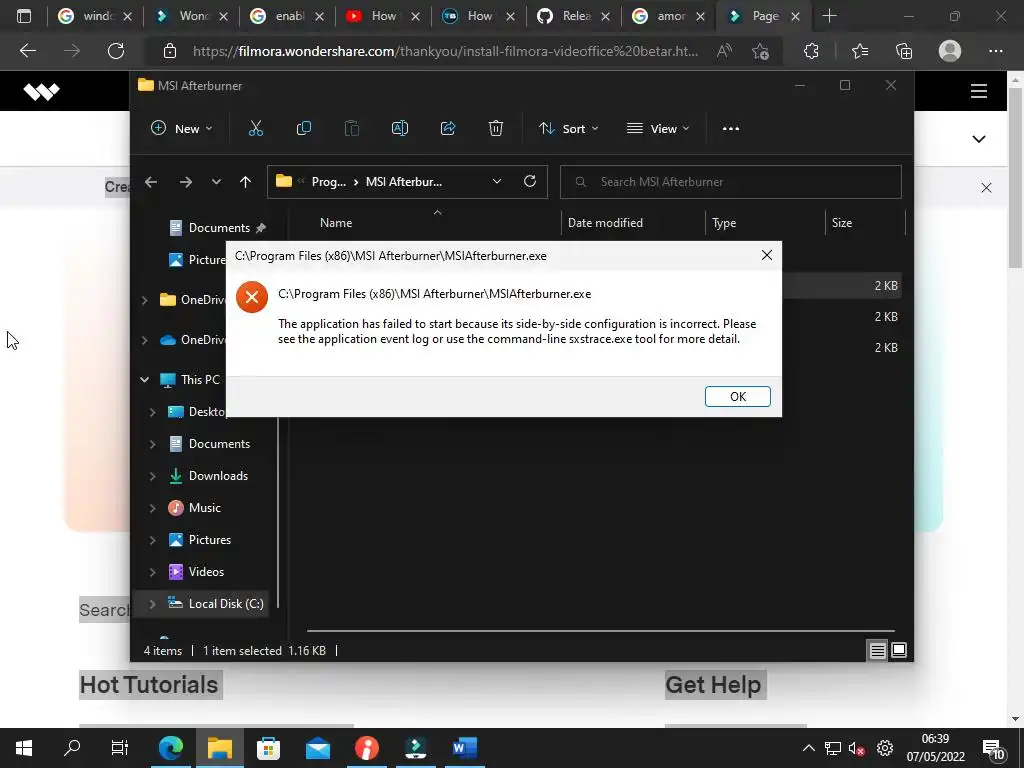
Task: Add this page to favorites star icon
Action: [x=760, y=51]
